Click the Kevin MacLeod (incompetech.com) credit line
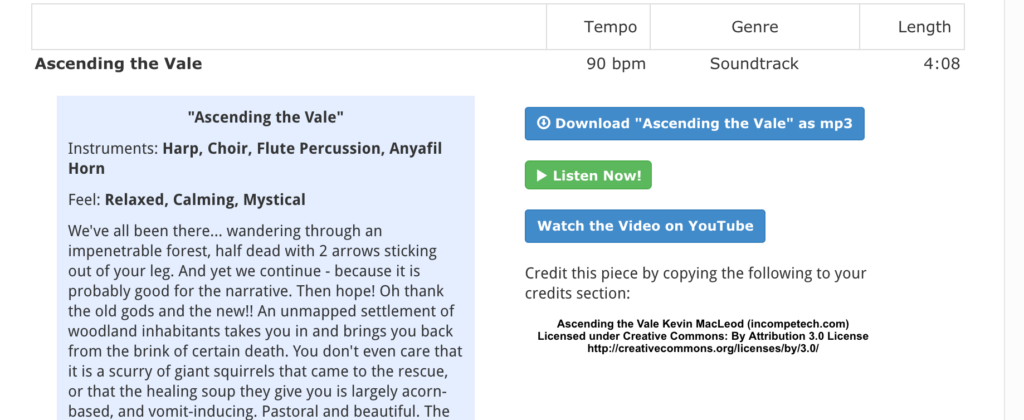The height and width of the screenshot is (420, 1024). [x=703, y=324]
